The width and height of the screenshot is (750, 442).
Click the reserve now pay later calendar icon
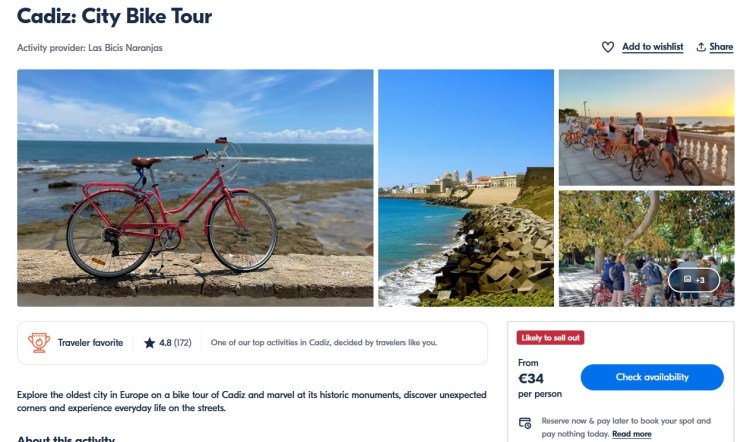point(525,422)
